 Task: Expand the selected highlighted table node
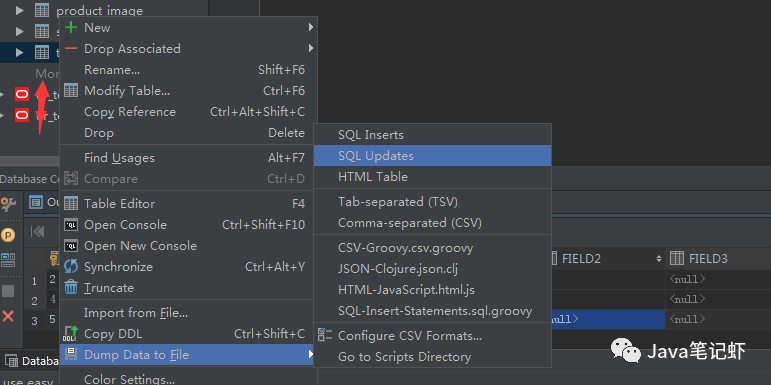point(20,53)
